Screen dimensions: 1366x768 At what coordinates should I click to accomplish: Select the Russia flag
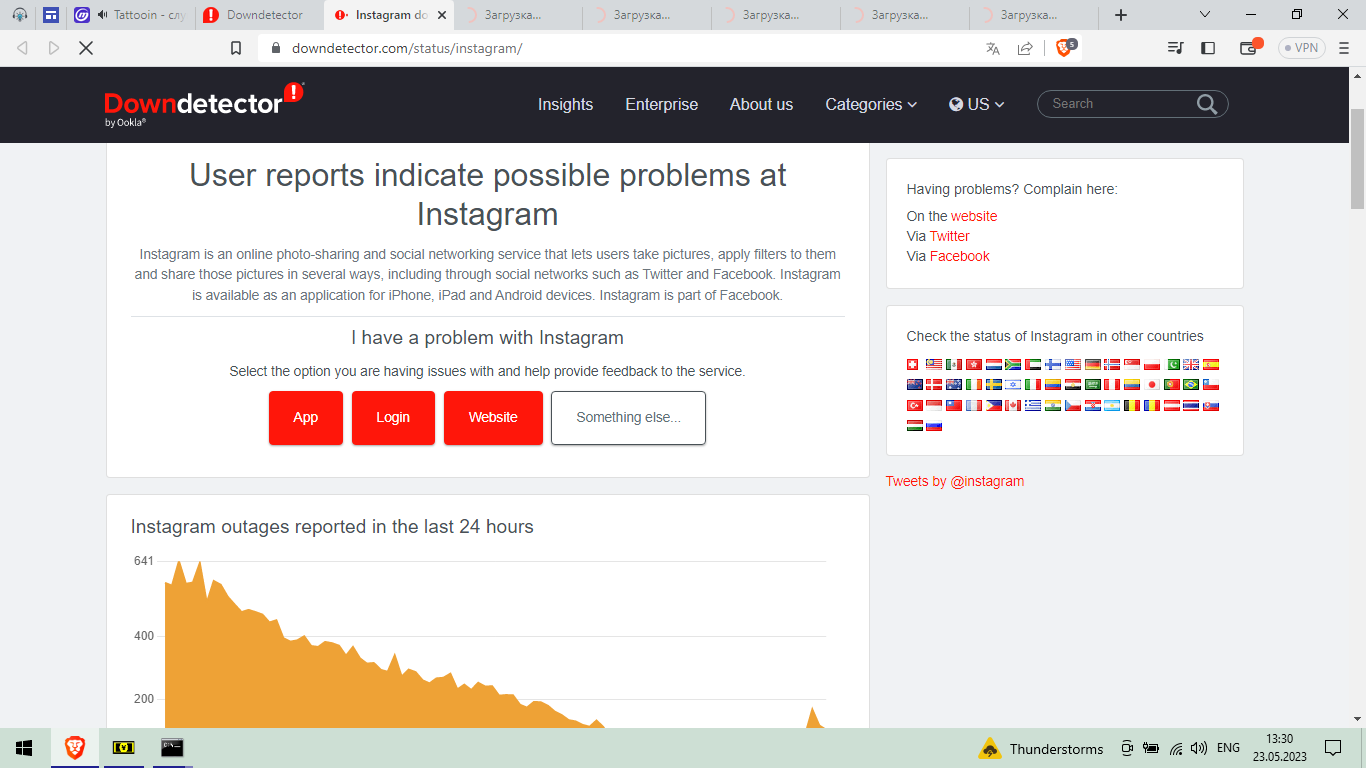pyautogui.click(x=934, y=426)
